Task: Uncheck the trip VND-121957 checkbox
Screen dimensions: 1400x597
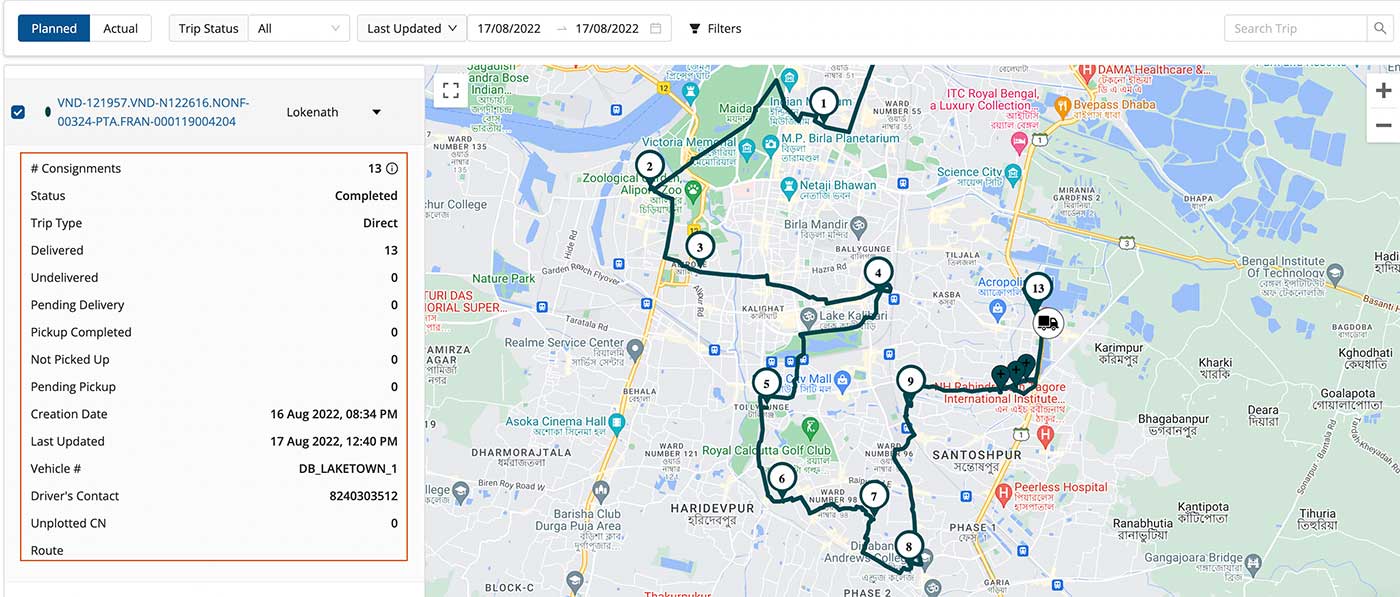Action: 18,112
